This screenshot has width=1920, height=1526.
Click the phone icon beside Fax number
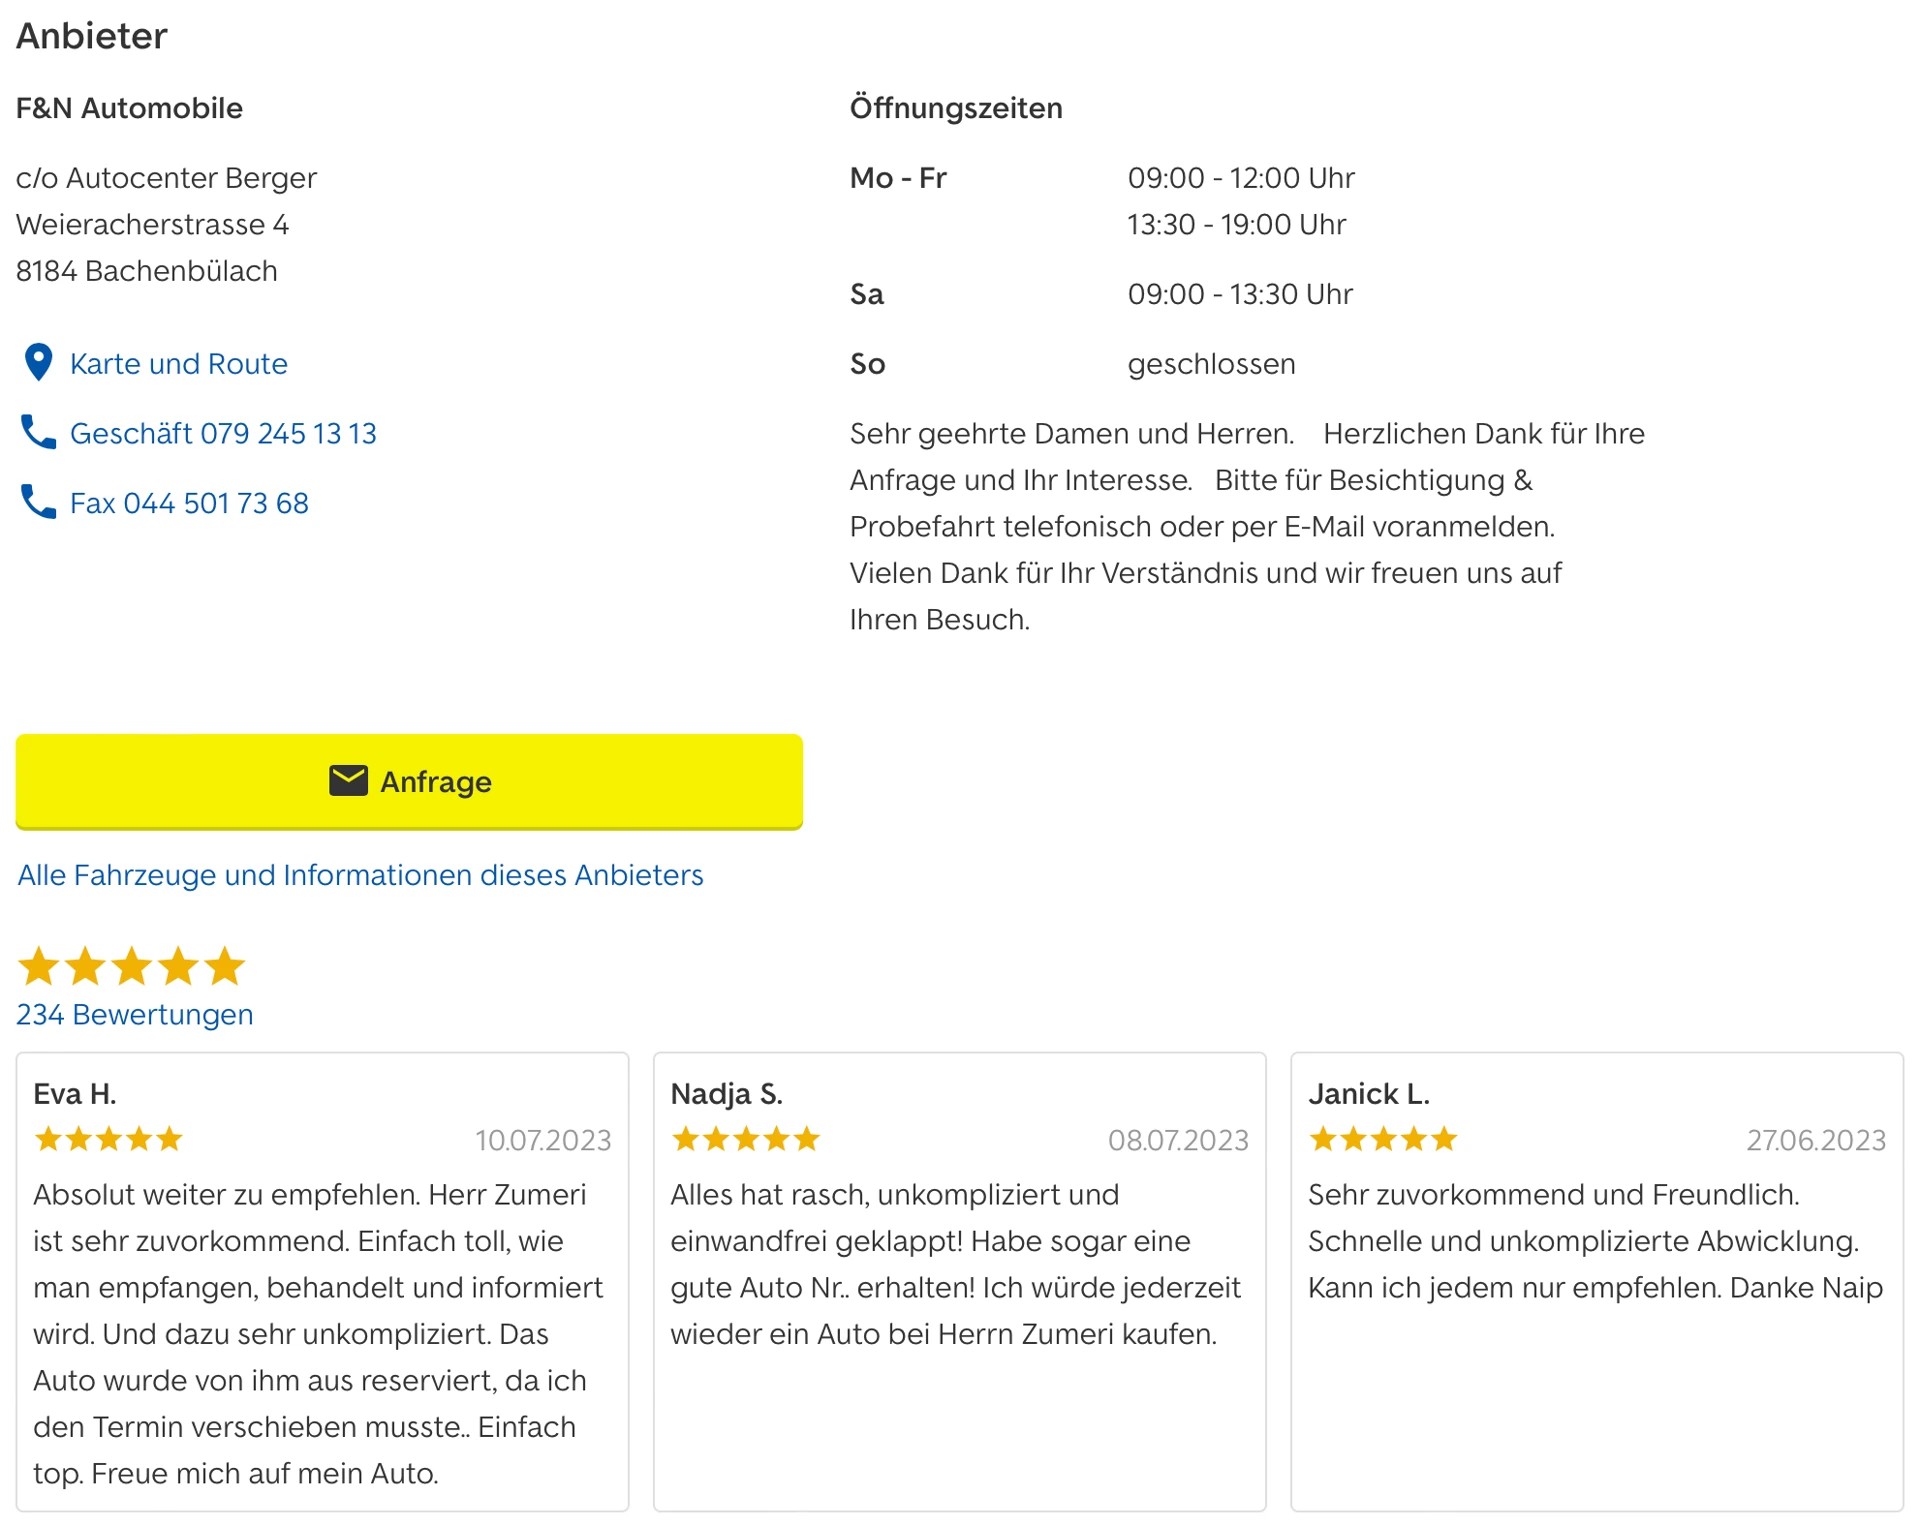38,502
